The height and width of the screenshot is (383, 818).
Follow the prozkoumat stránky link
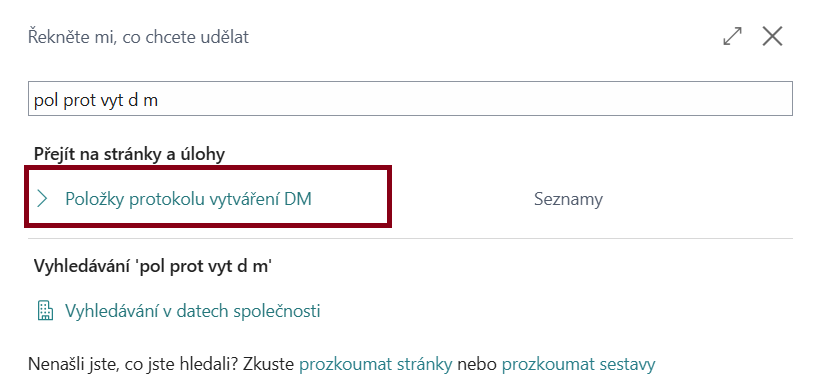pos(376,364)
